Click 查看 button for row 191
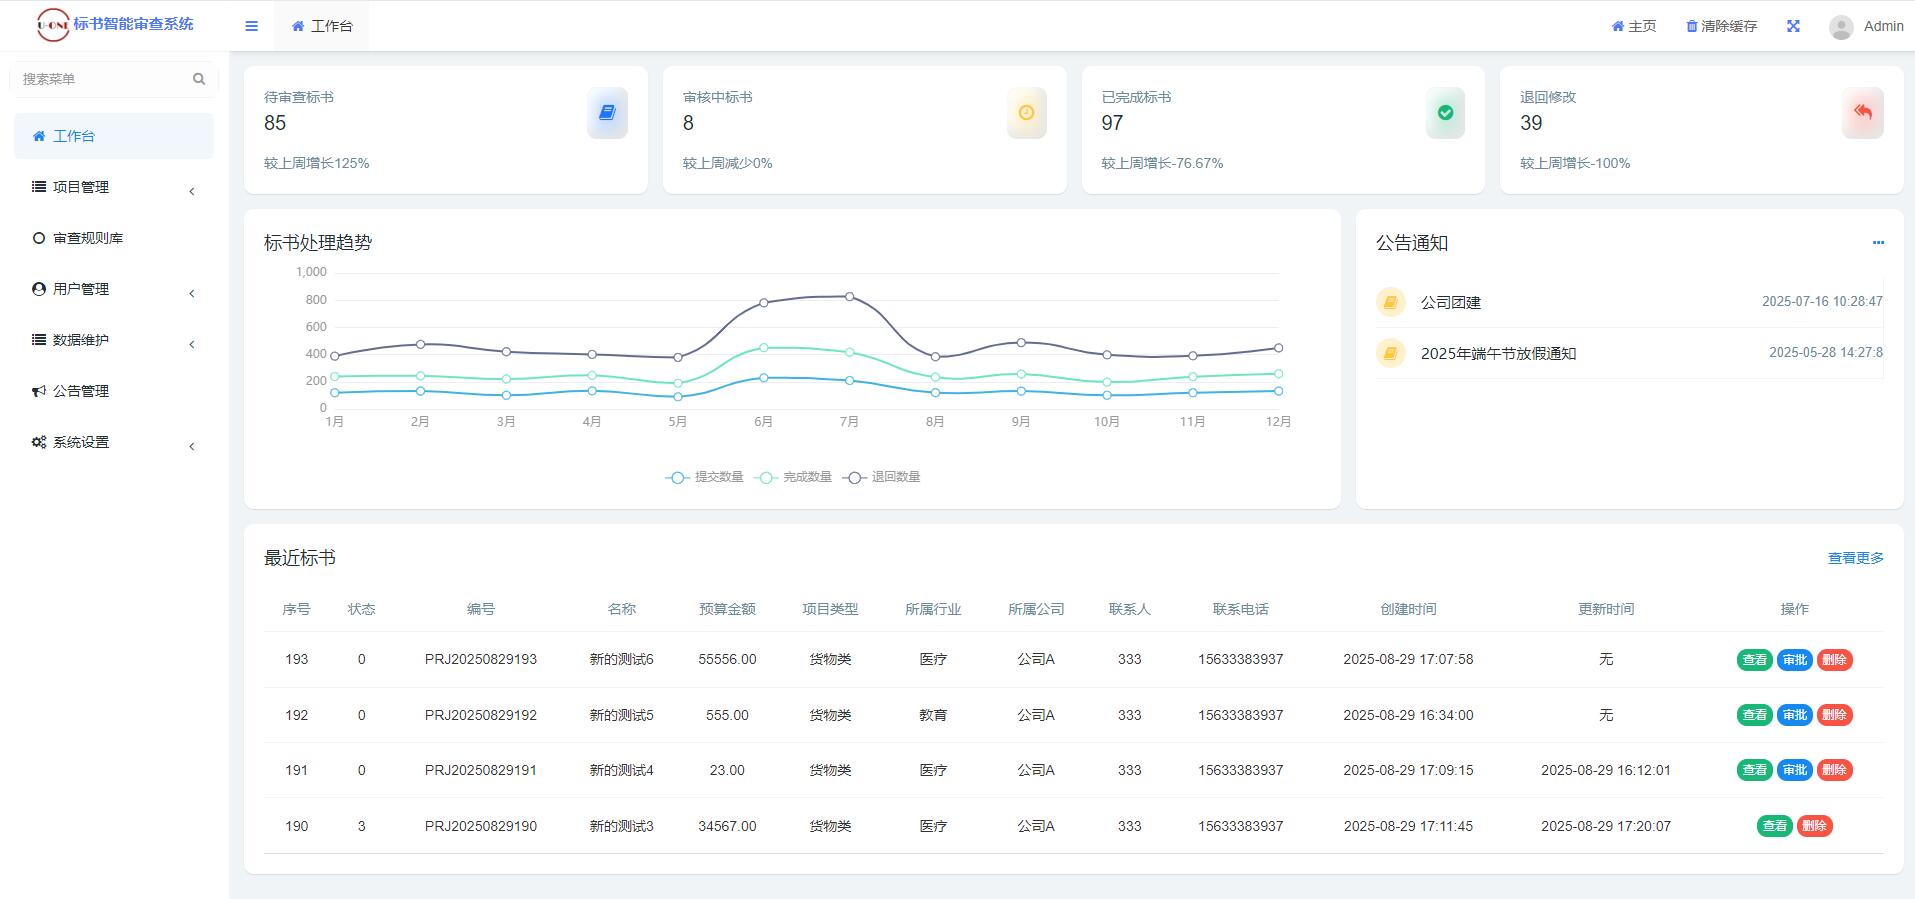1915x899 pixels. (1754, 770)
